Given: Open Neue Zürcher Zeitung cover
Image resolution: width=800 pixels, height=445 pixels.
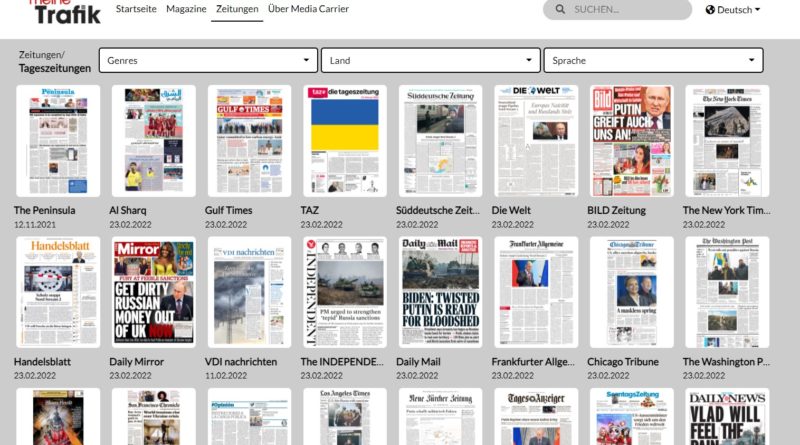Looking at the screenshot, I should tap(440, 416).
